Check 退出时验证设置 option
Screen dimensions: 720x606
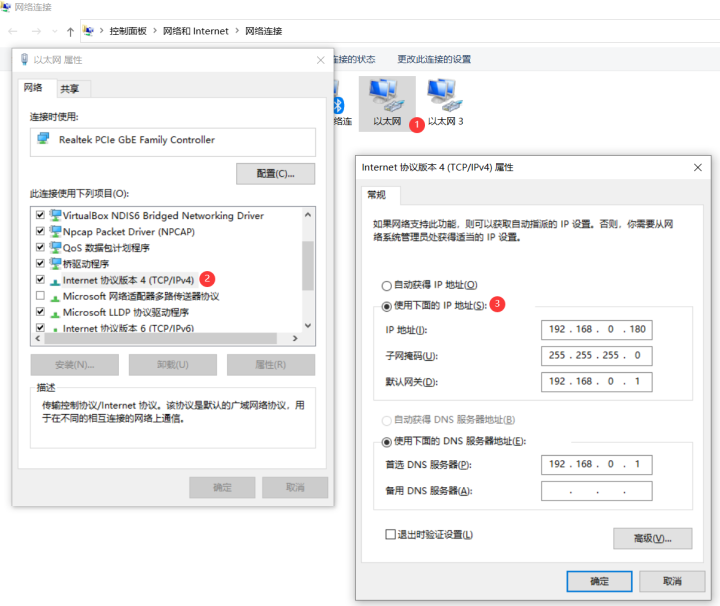tap(391, 535)
